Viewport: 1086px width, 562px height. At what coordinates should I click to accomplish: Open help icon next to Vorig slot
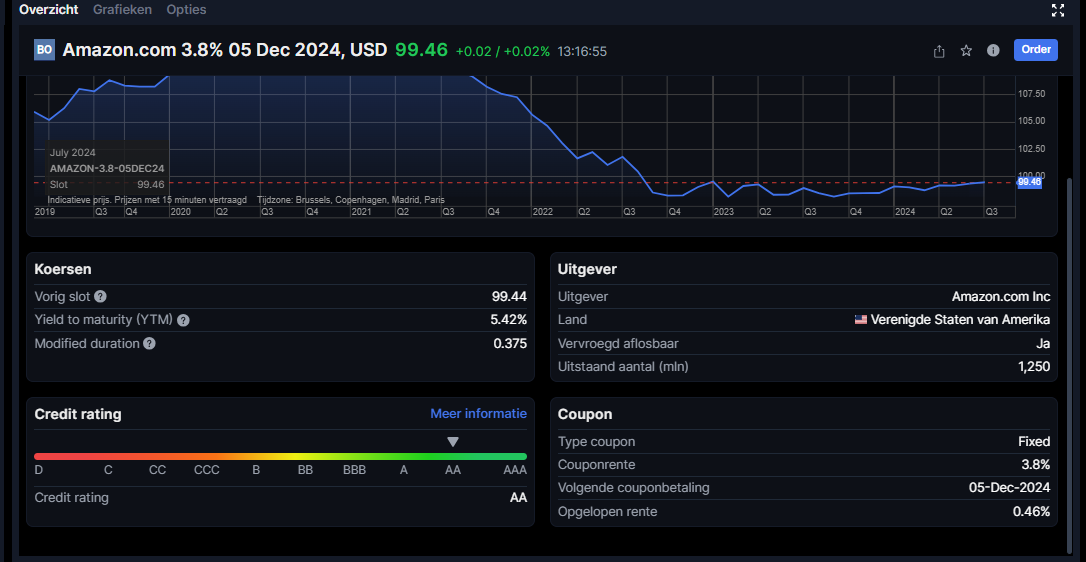[100, 297]
